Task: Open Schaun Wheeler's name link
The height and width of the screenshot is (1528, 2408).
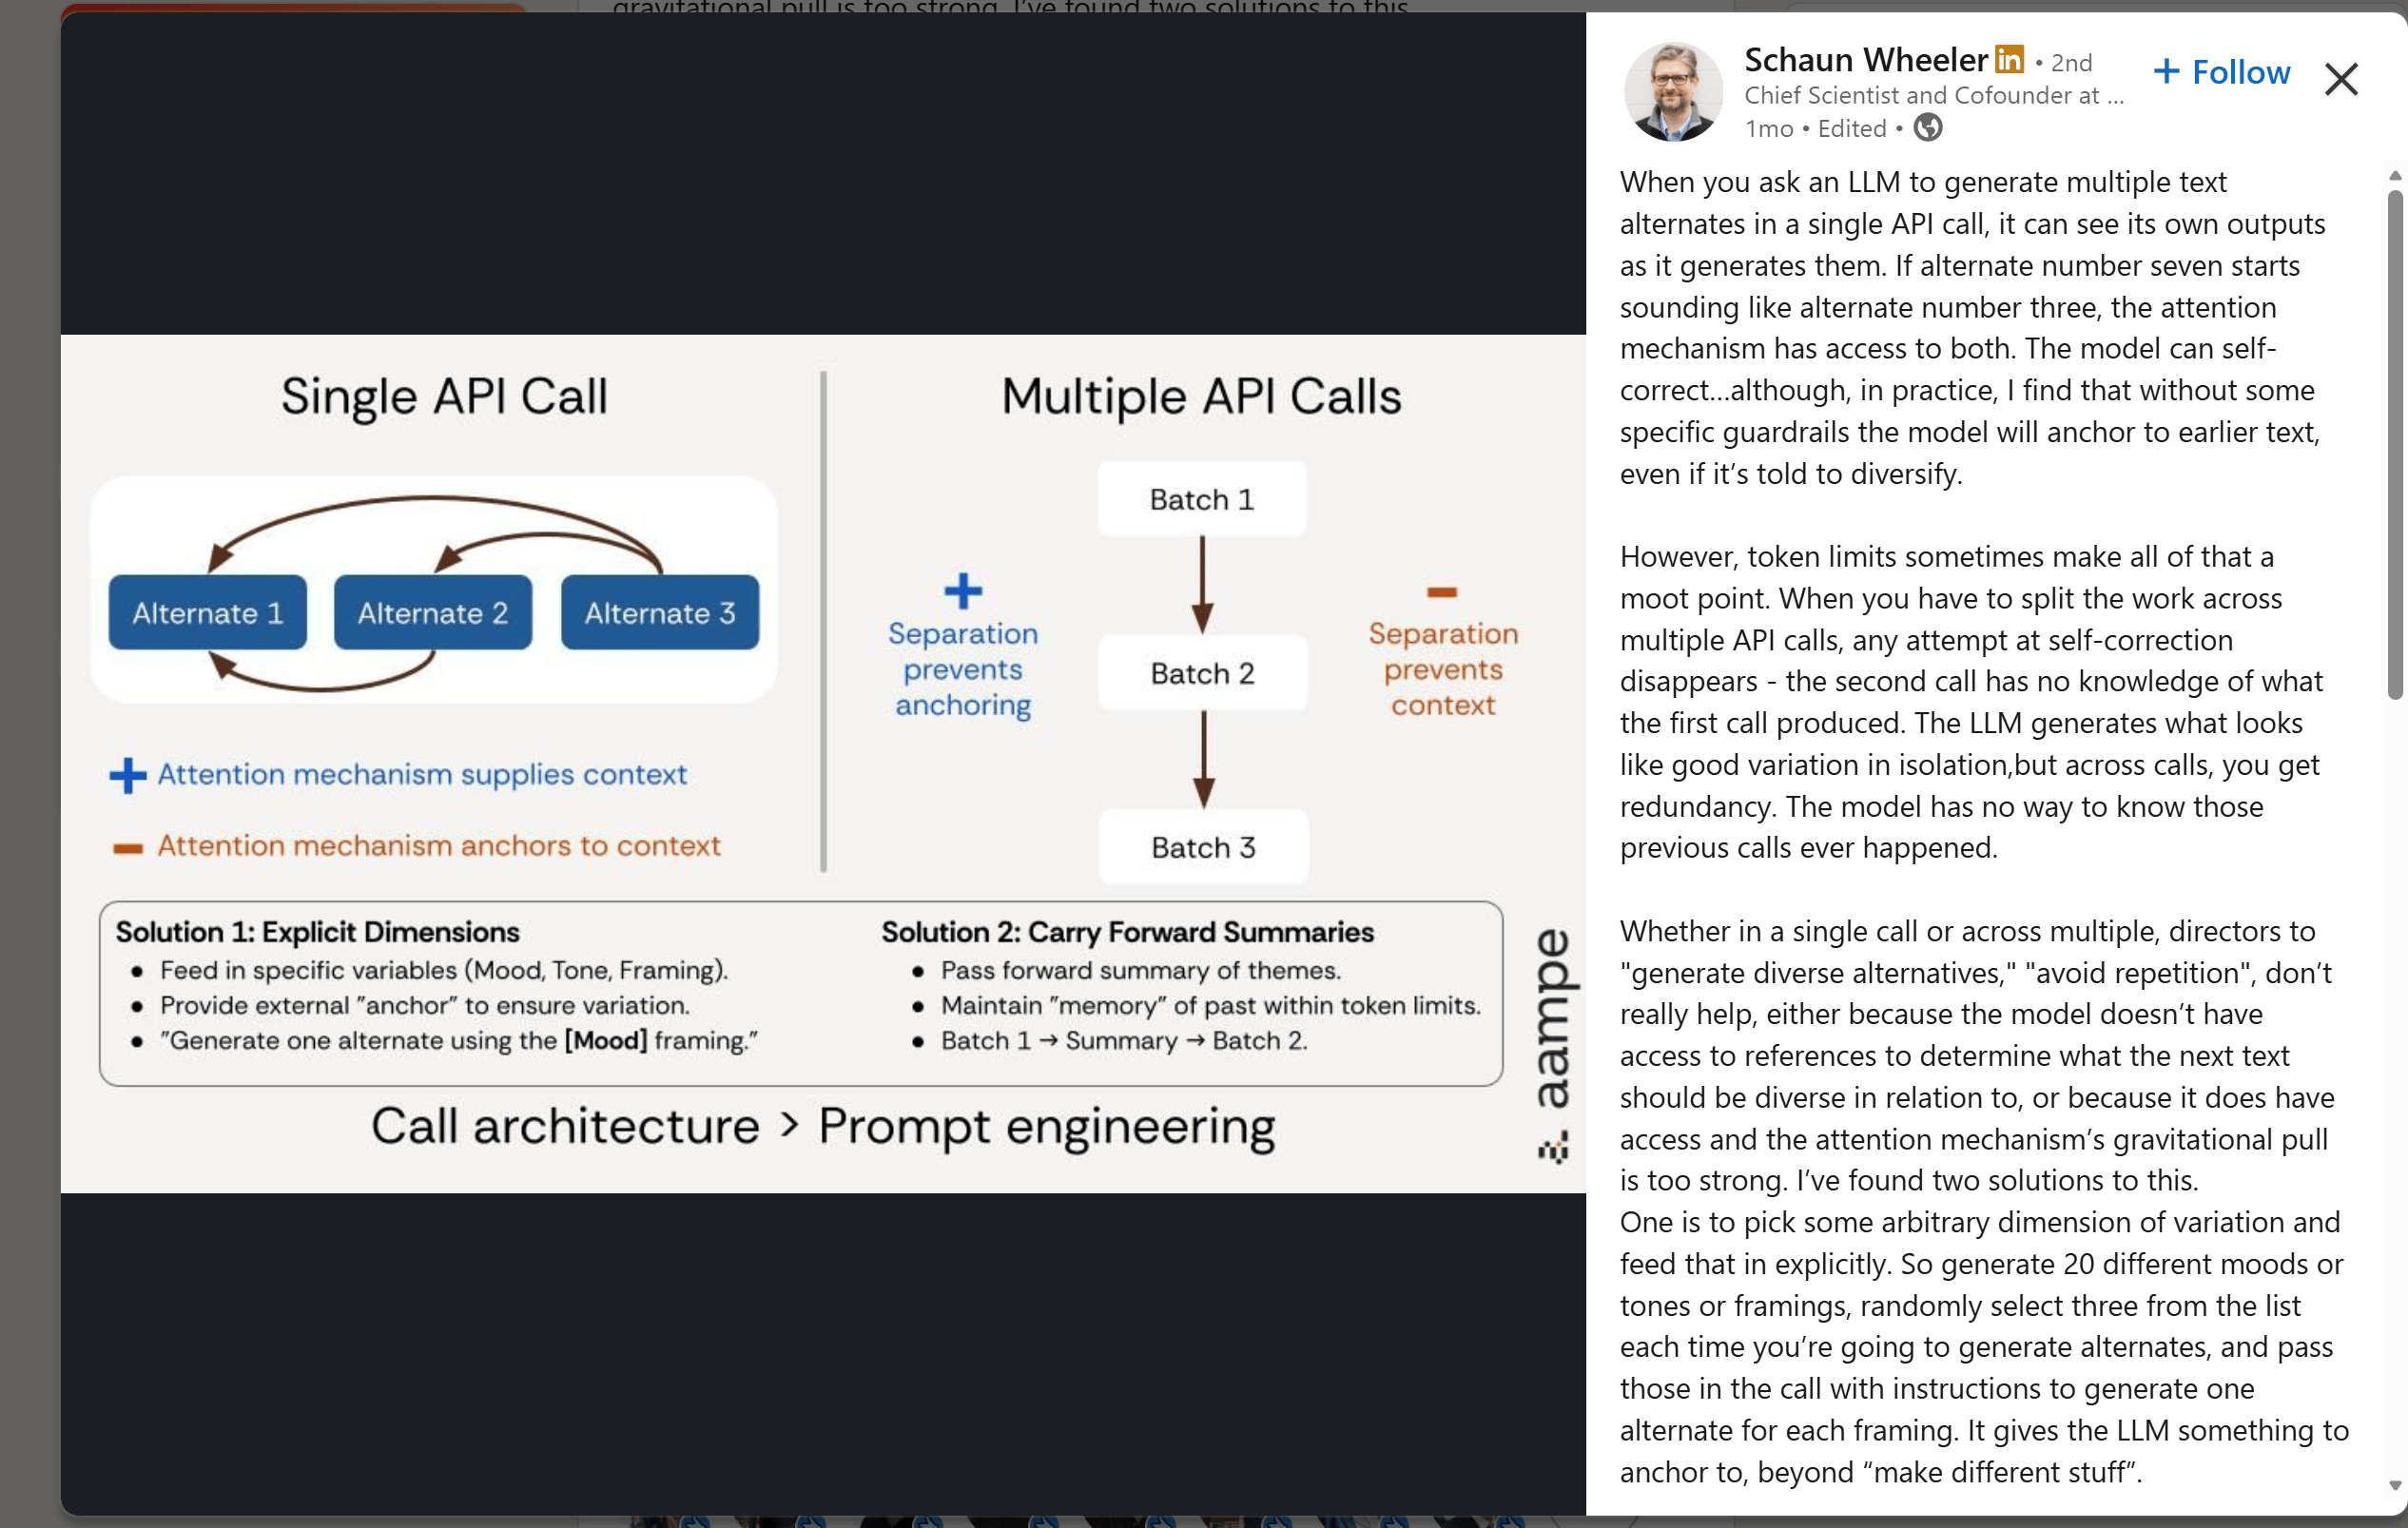Action: coord(1865,60)
